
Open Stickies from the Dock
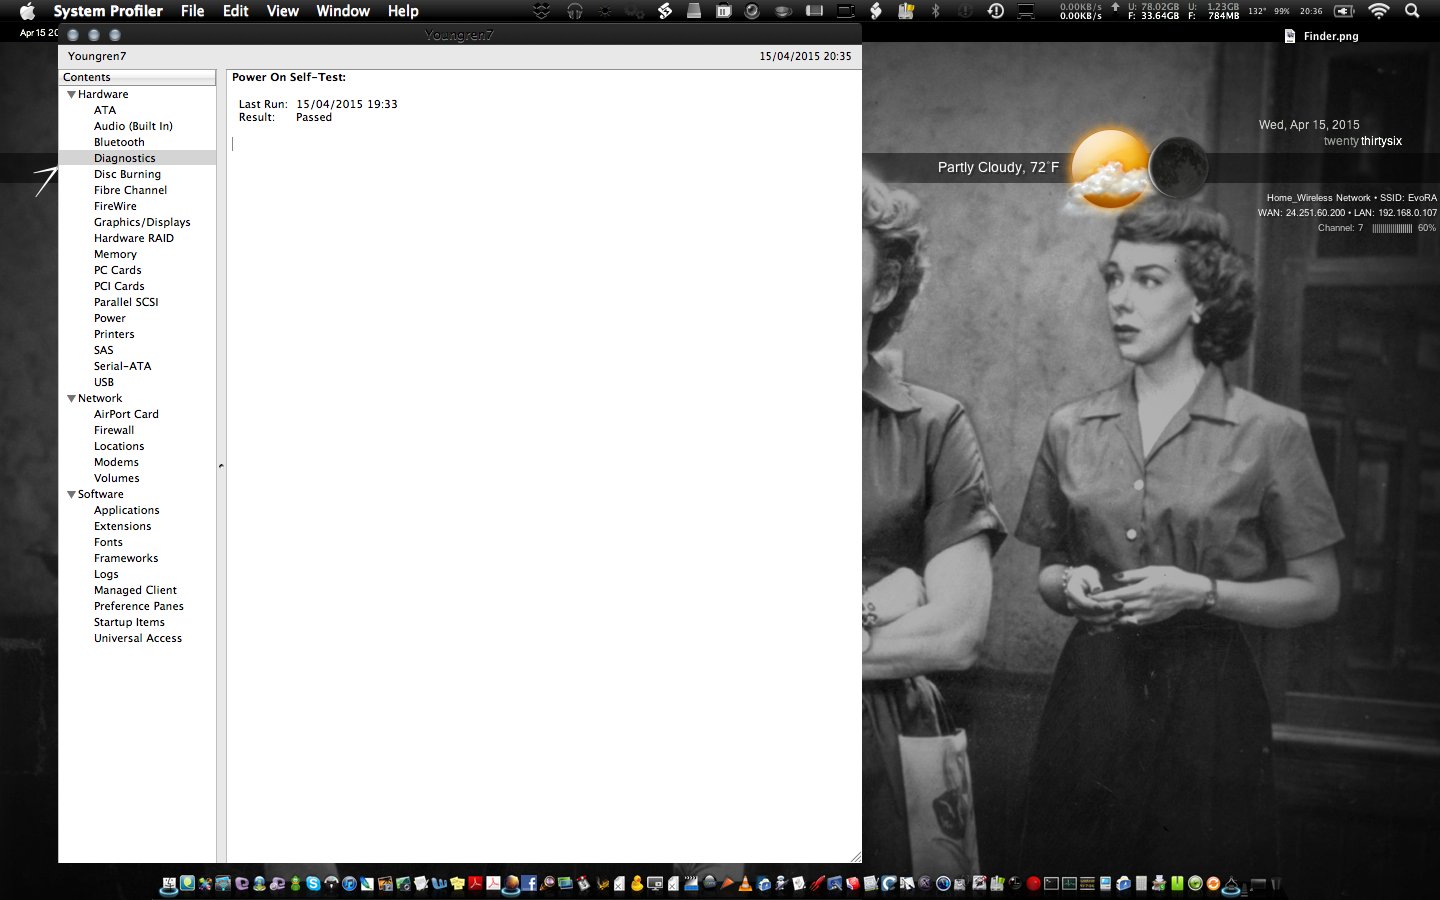tap(458, 883)
